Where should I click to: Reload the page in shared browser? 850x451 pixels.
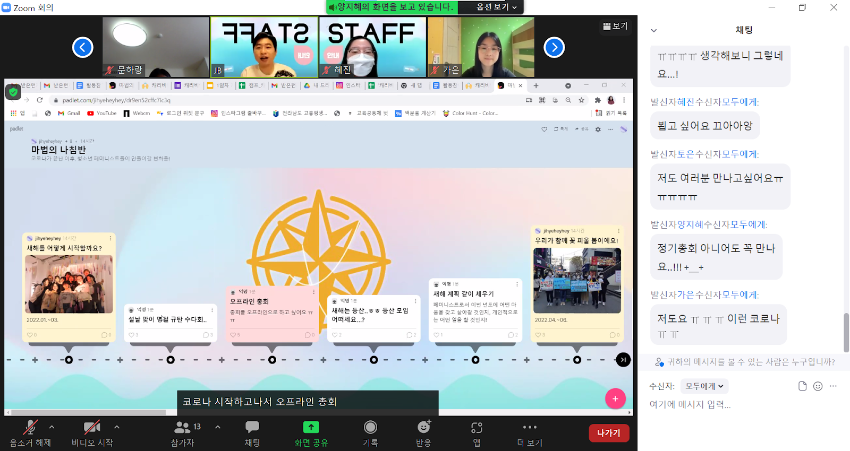(40, 100)
